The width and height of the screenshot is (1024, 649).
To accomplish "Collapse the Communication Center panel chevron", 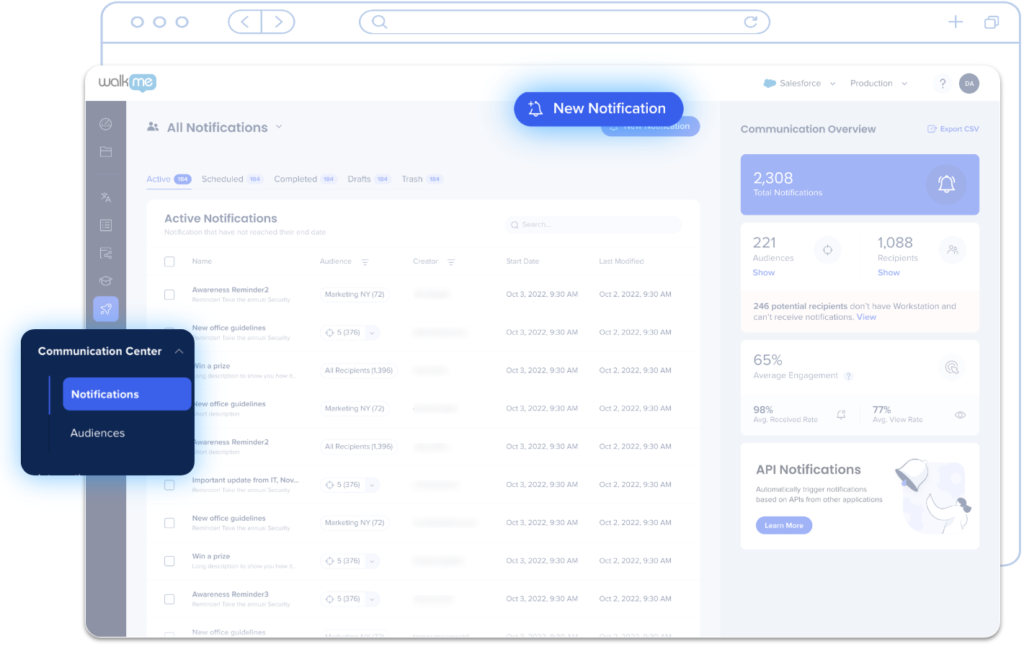I will pyautogui.click(x=178, y=351).
